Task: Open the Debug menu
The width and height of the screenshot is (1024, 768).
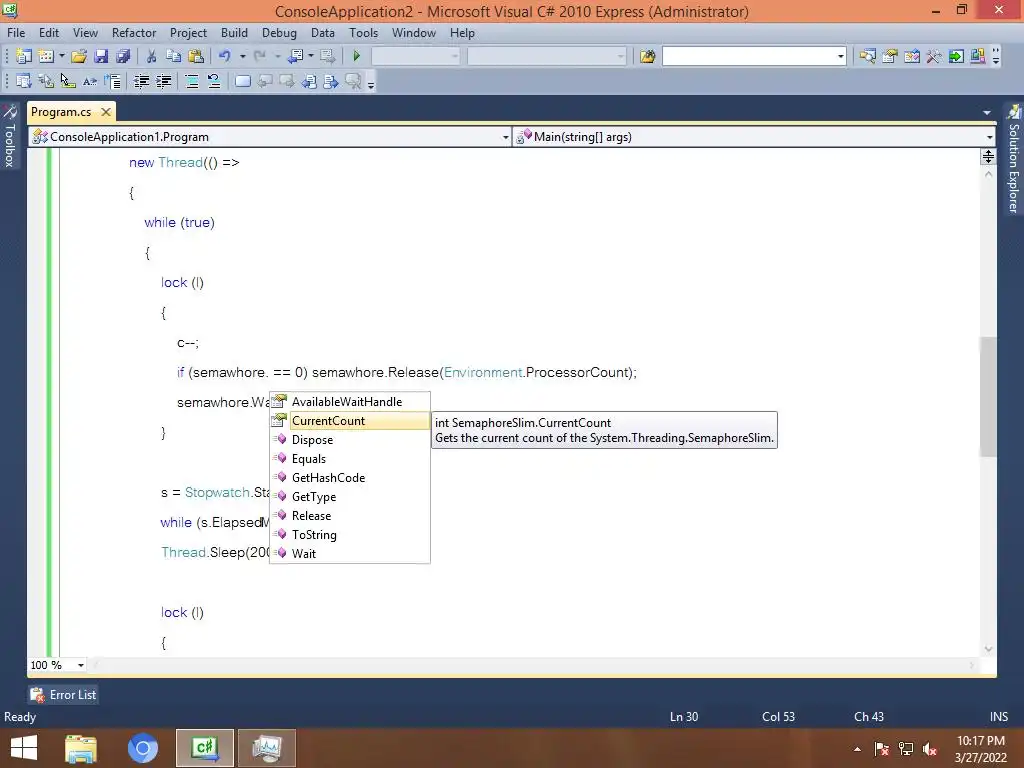Action: click(x=279, y=33)
